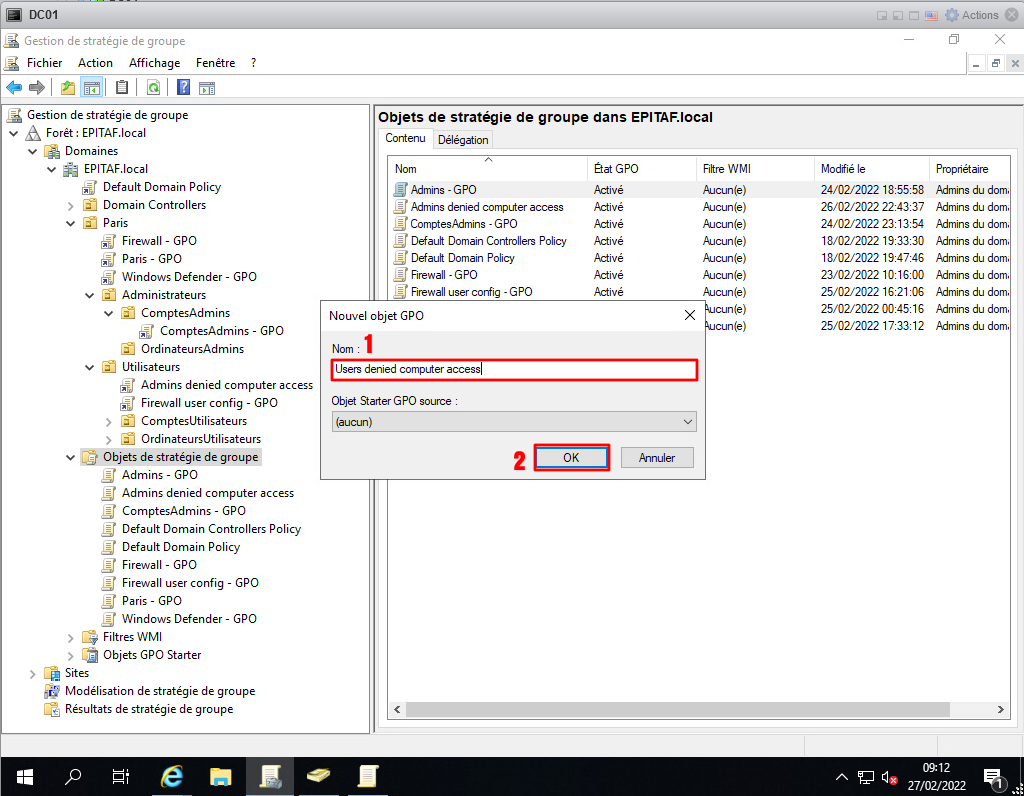Screen dimensions: 1024x796
Task: Open the Objet Starter GPO source dropdown
Action: (x=514, y=422)
